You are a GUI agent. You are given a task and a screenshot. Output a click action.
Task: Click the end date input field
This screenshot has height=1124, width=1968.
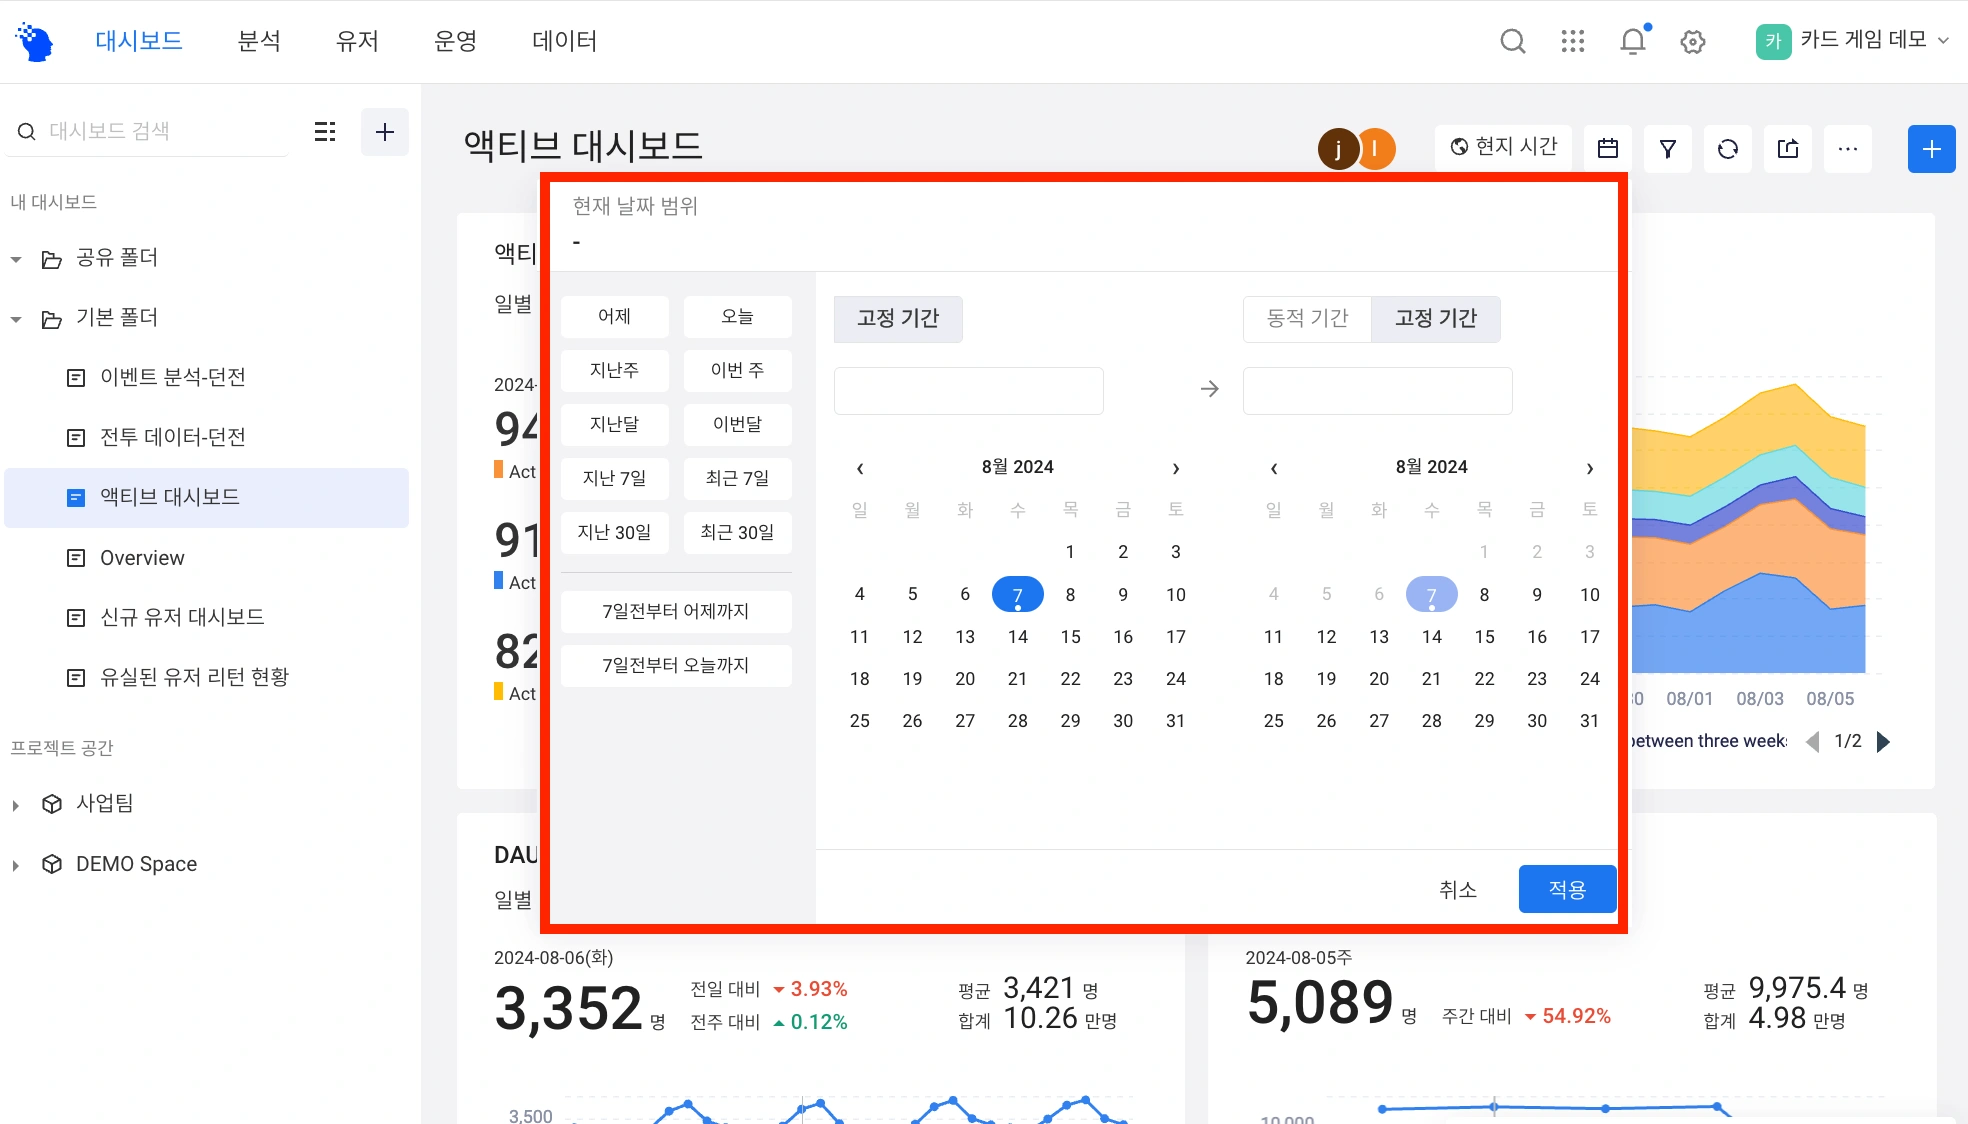click(x=1378, y=391)
